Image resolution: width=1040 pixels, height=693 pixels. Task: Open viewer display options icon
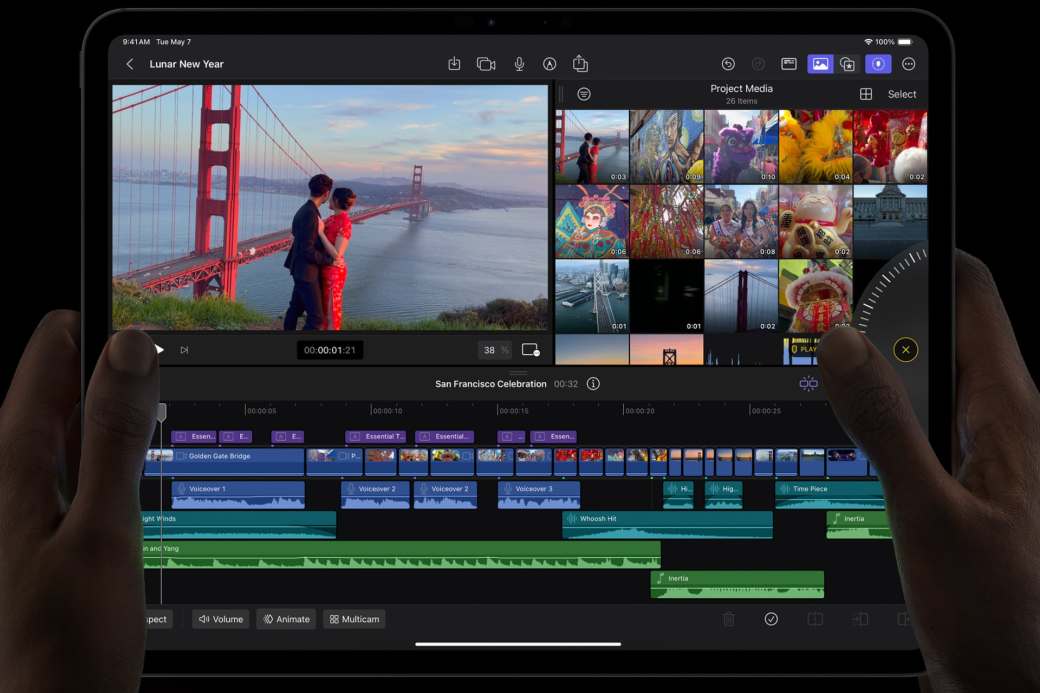point(531,349)
